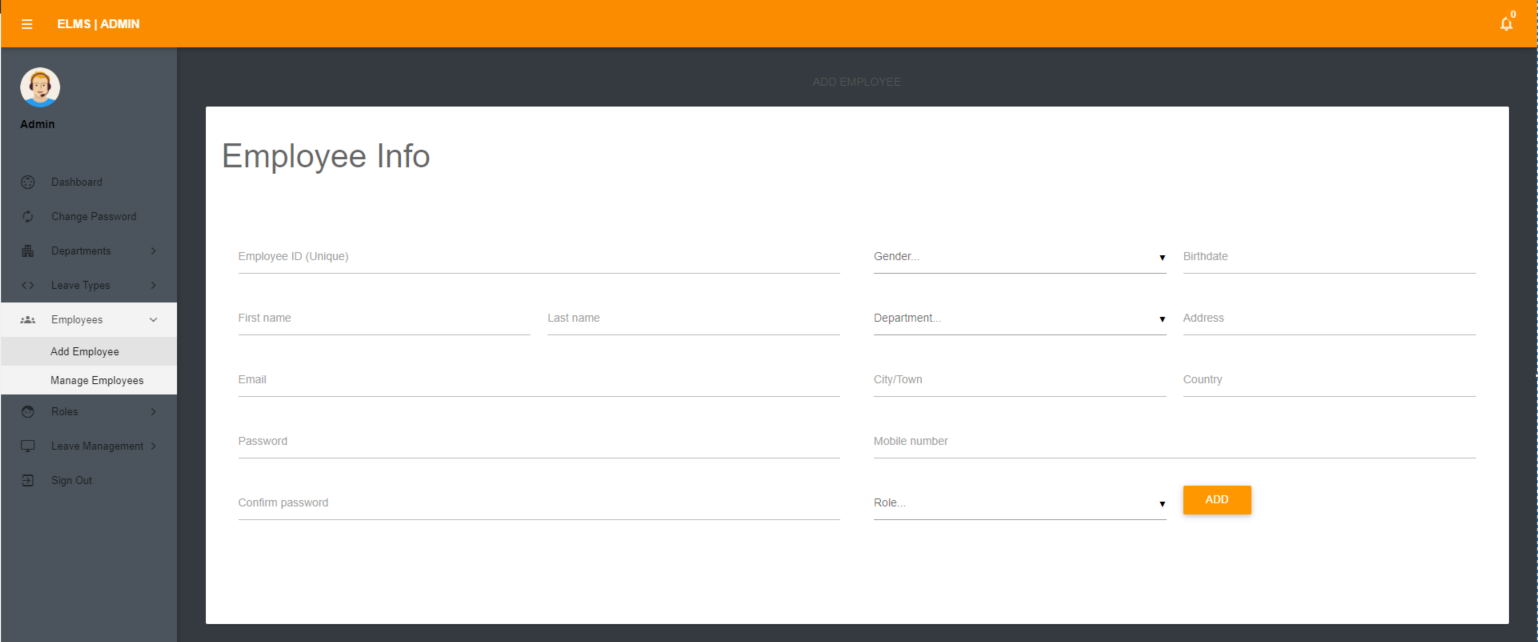The image size is (1538, 642).
Task: Open the Department dropdown
Action: (1020, 318)
